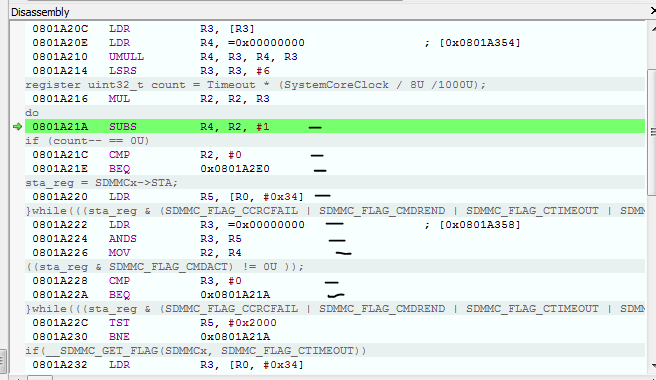The height and width of the screenshot is (380, 656).
Task: Click the 'if (count-- == 0U)' source line
Action: point(335,141)
